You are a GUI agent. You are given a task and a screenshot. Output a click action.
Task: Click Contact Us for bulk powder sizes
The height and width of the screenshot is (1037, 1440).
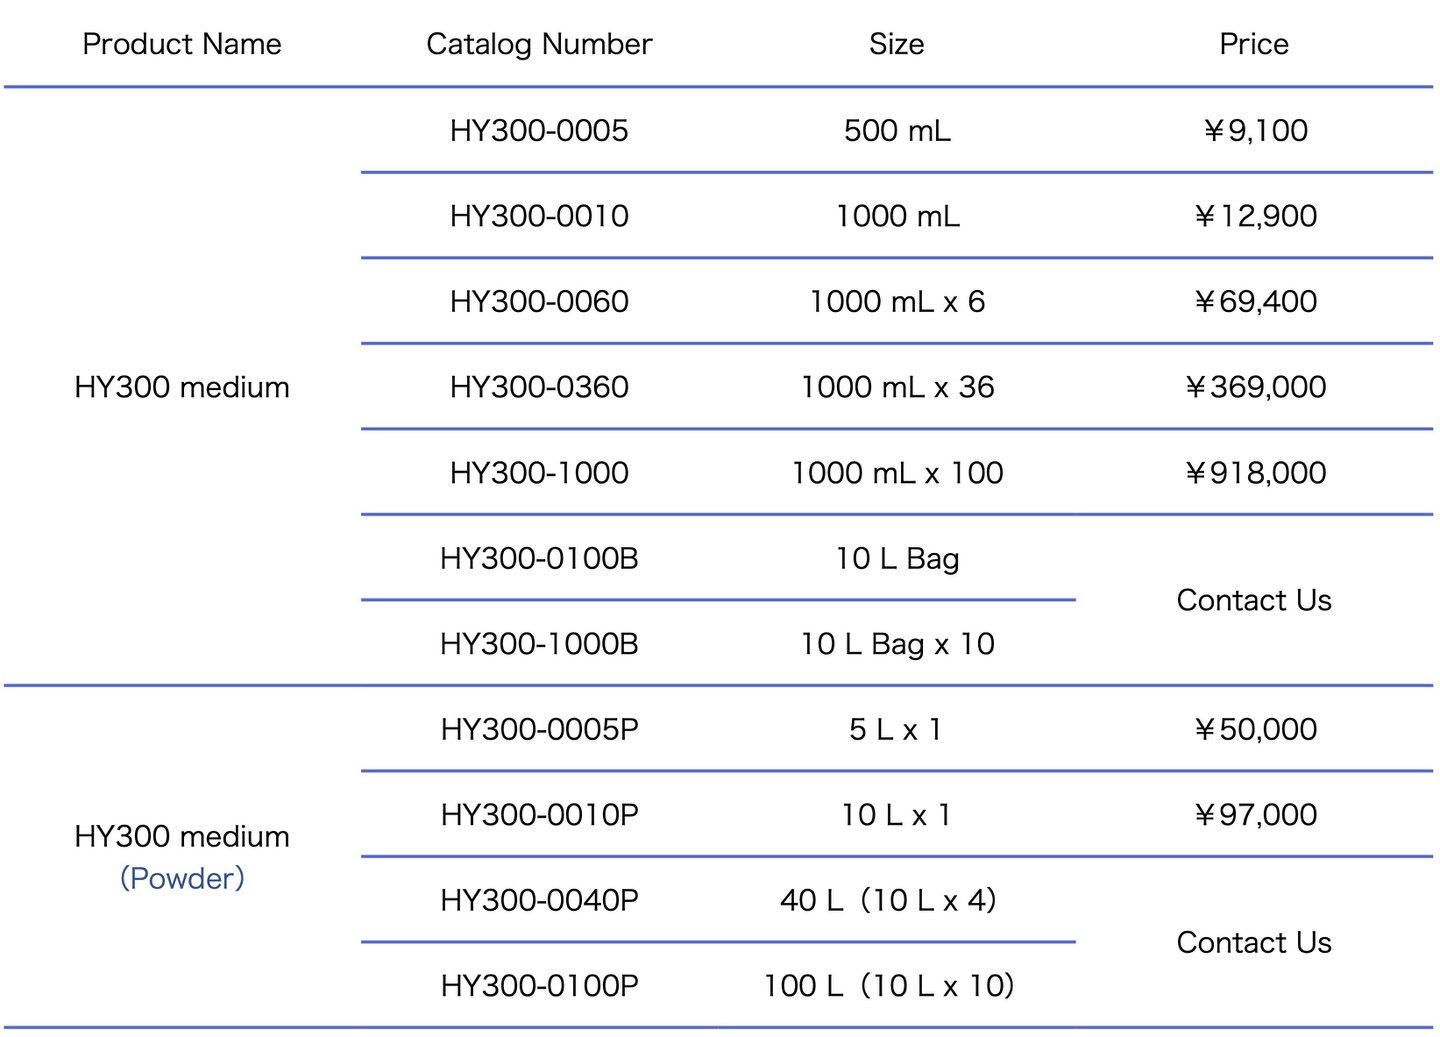tap(1254, 942)
